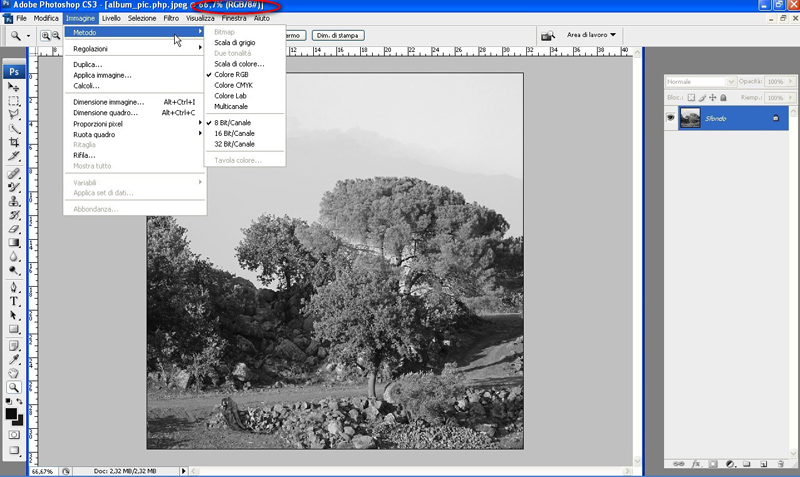This screenshot has width=800, height=477.
Task: Click the lock transparent pixels icon
Action: (692, 98)
